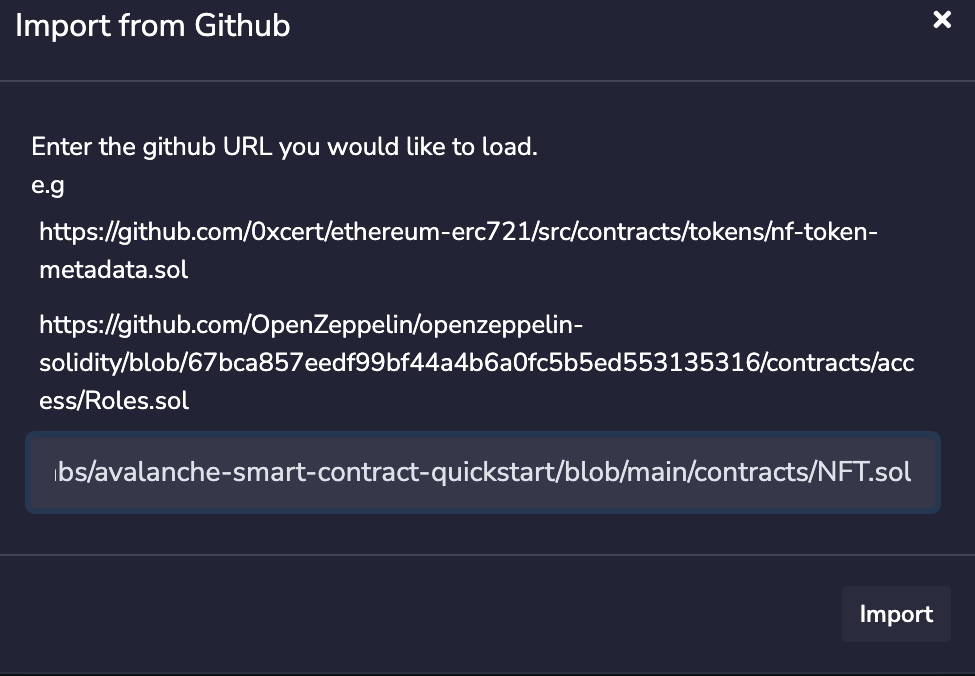975x676 pixels.
Task: Click the "Enter the github URL" instruction text
Action: (285, 147)
